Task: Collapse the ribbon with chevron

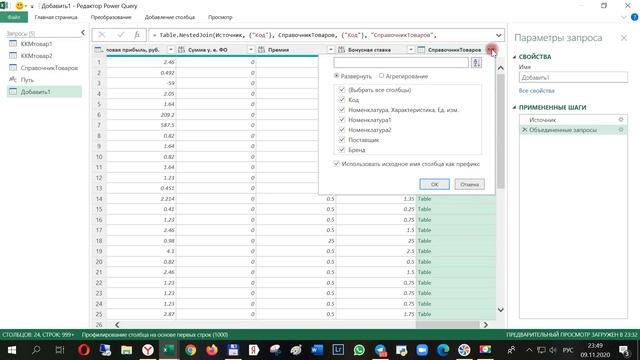Action: pyautogui.click(x=623, y=17)
